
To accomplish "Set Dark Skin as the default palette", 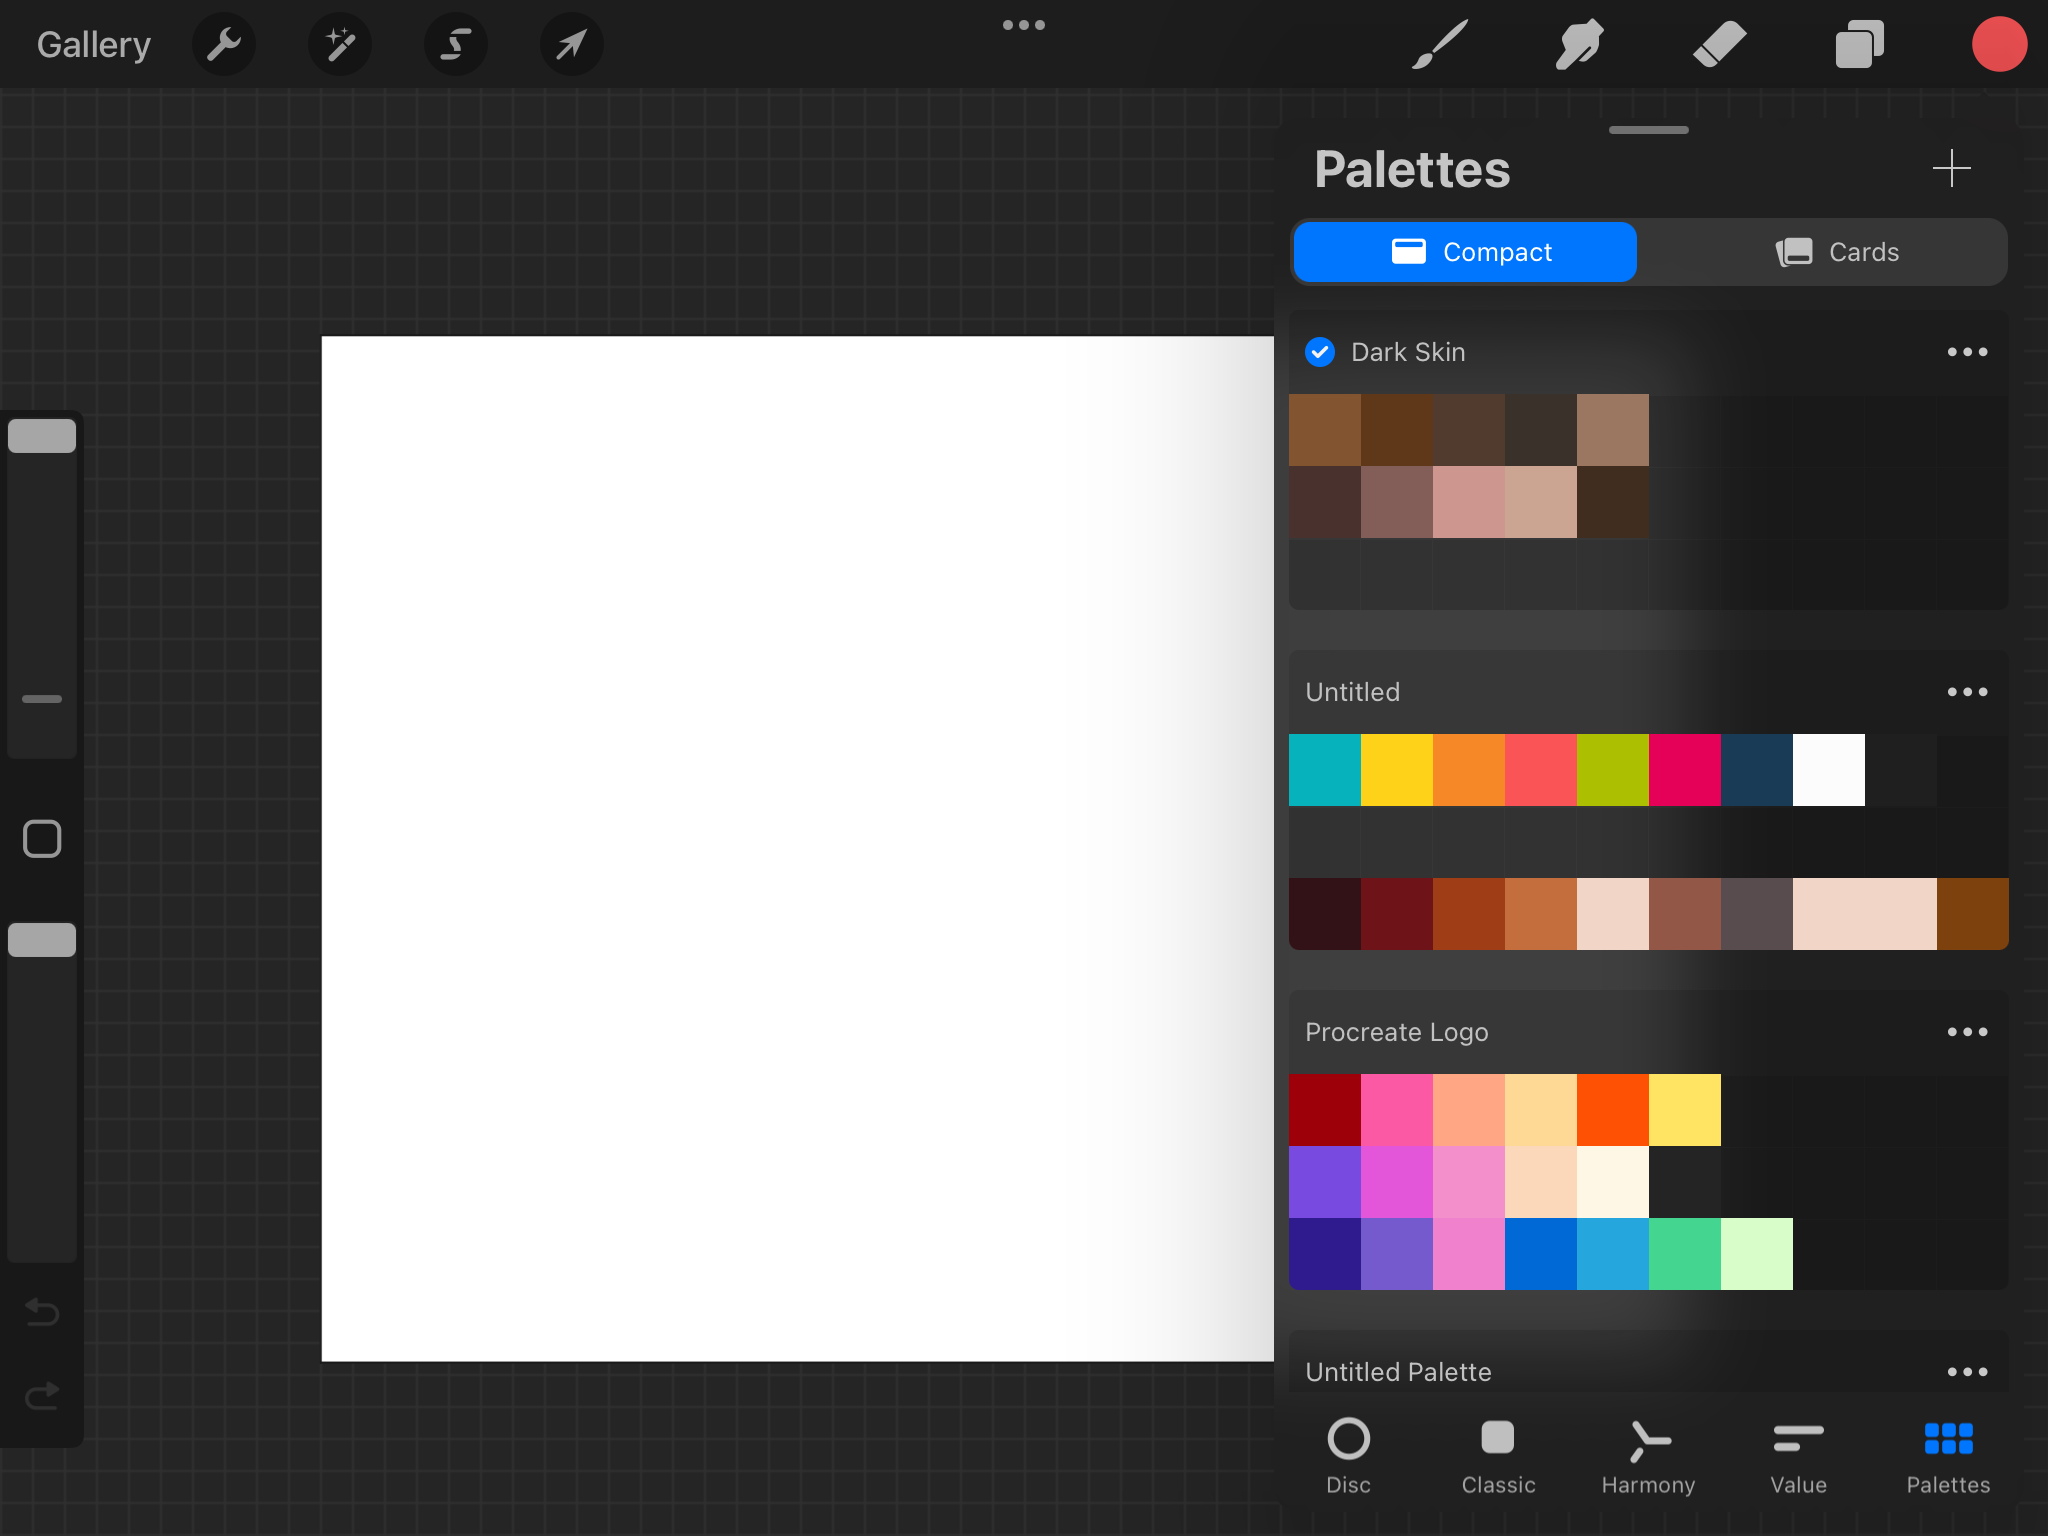I will point(1320,352).
